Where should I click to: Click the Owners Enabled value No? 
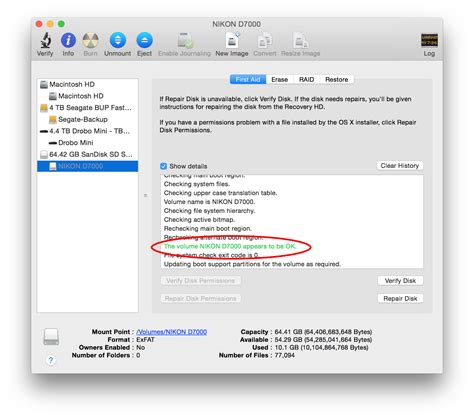141,347
